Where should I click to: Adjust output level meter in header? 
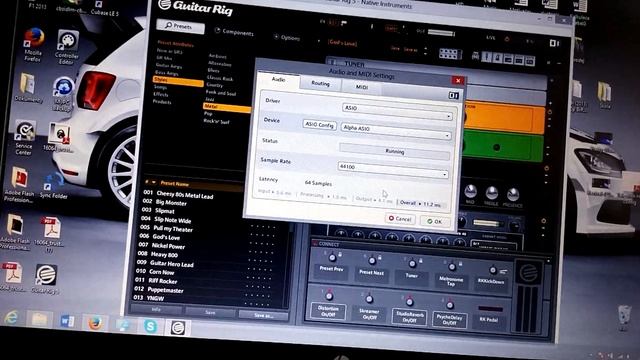[441, 33]
